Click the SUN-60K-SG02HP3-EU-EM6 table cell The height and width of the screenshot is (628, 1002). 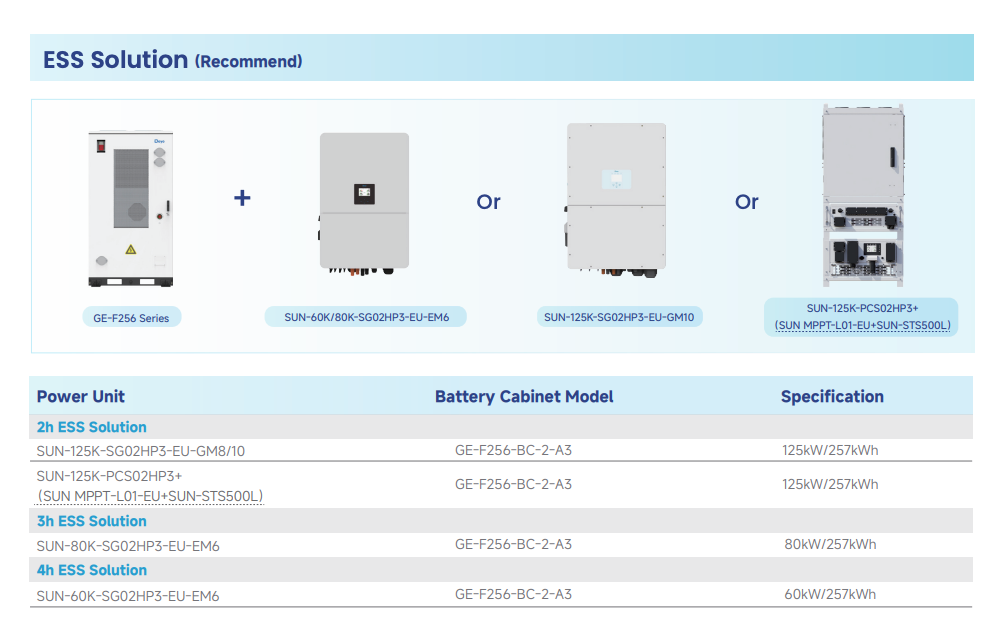[x=128, y=596]
